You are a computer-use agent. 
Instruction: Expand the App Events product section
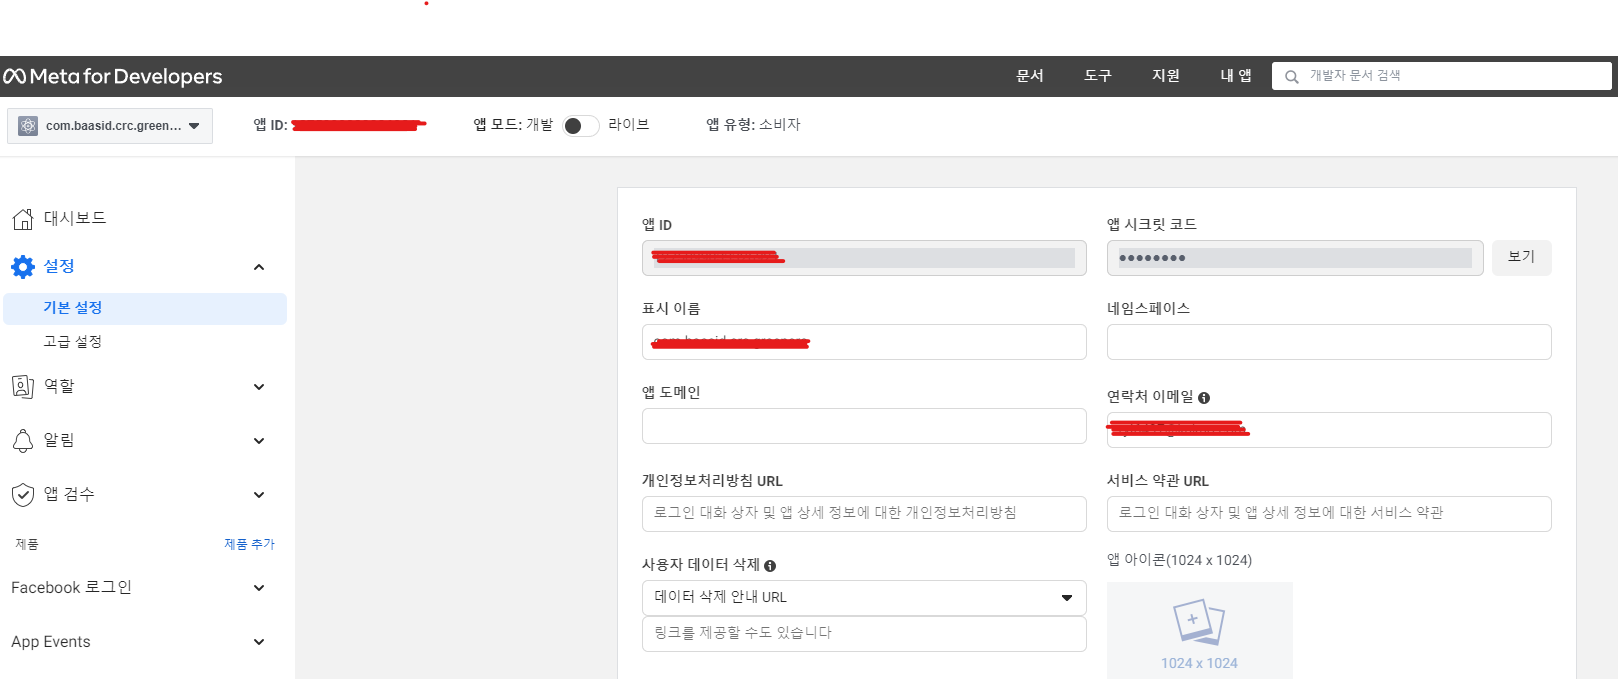[259, 642]
